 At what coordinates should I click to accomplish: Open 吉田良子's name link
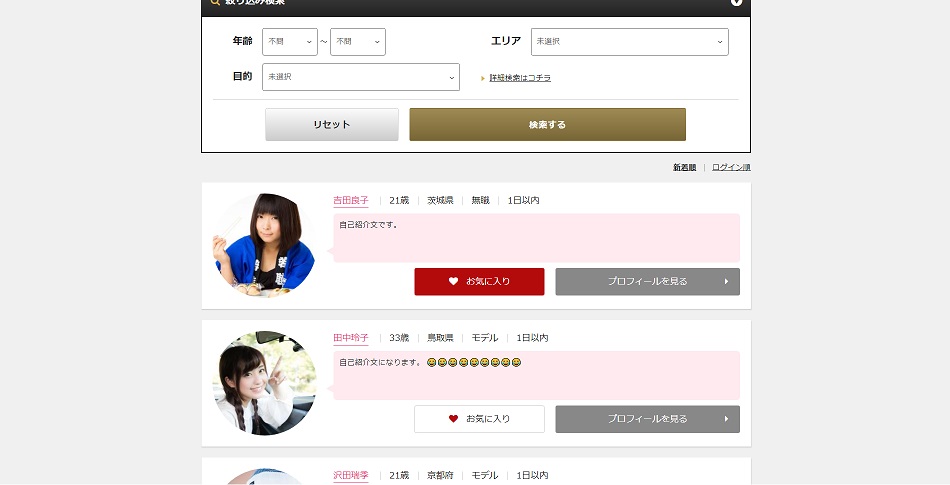pyautogui.click(x=351, y=200)
